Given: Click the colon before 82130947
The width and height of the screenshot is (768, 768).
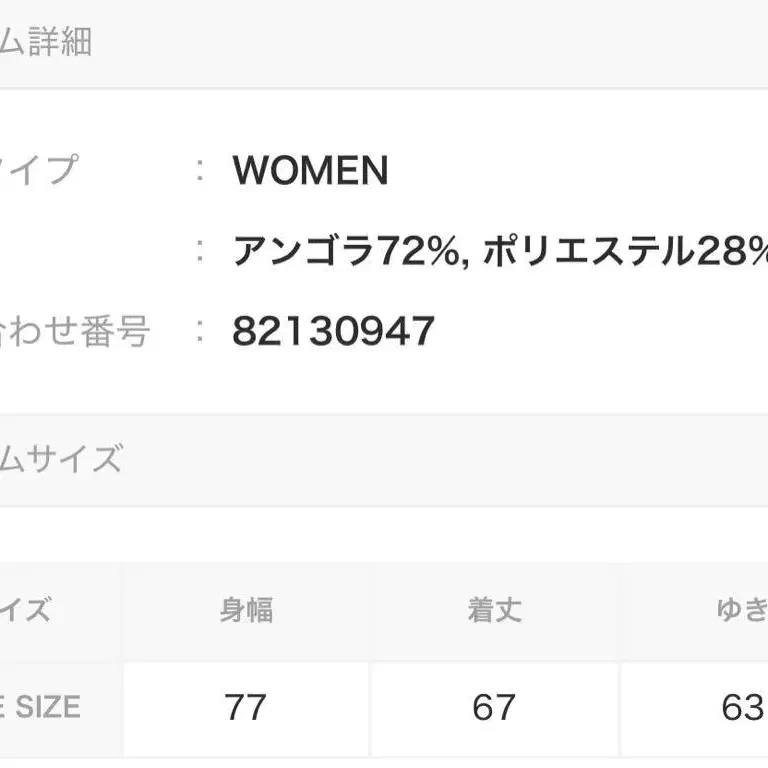Looking at the screenshot, I should coord(201,330).
